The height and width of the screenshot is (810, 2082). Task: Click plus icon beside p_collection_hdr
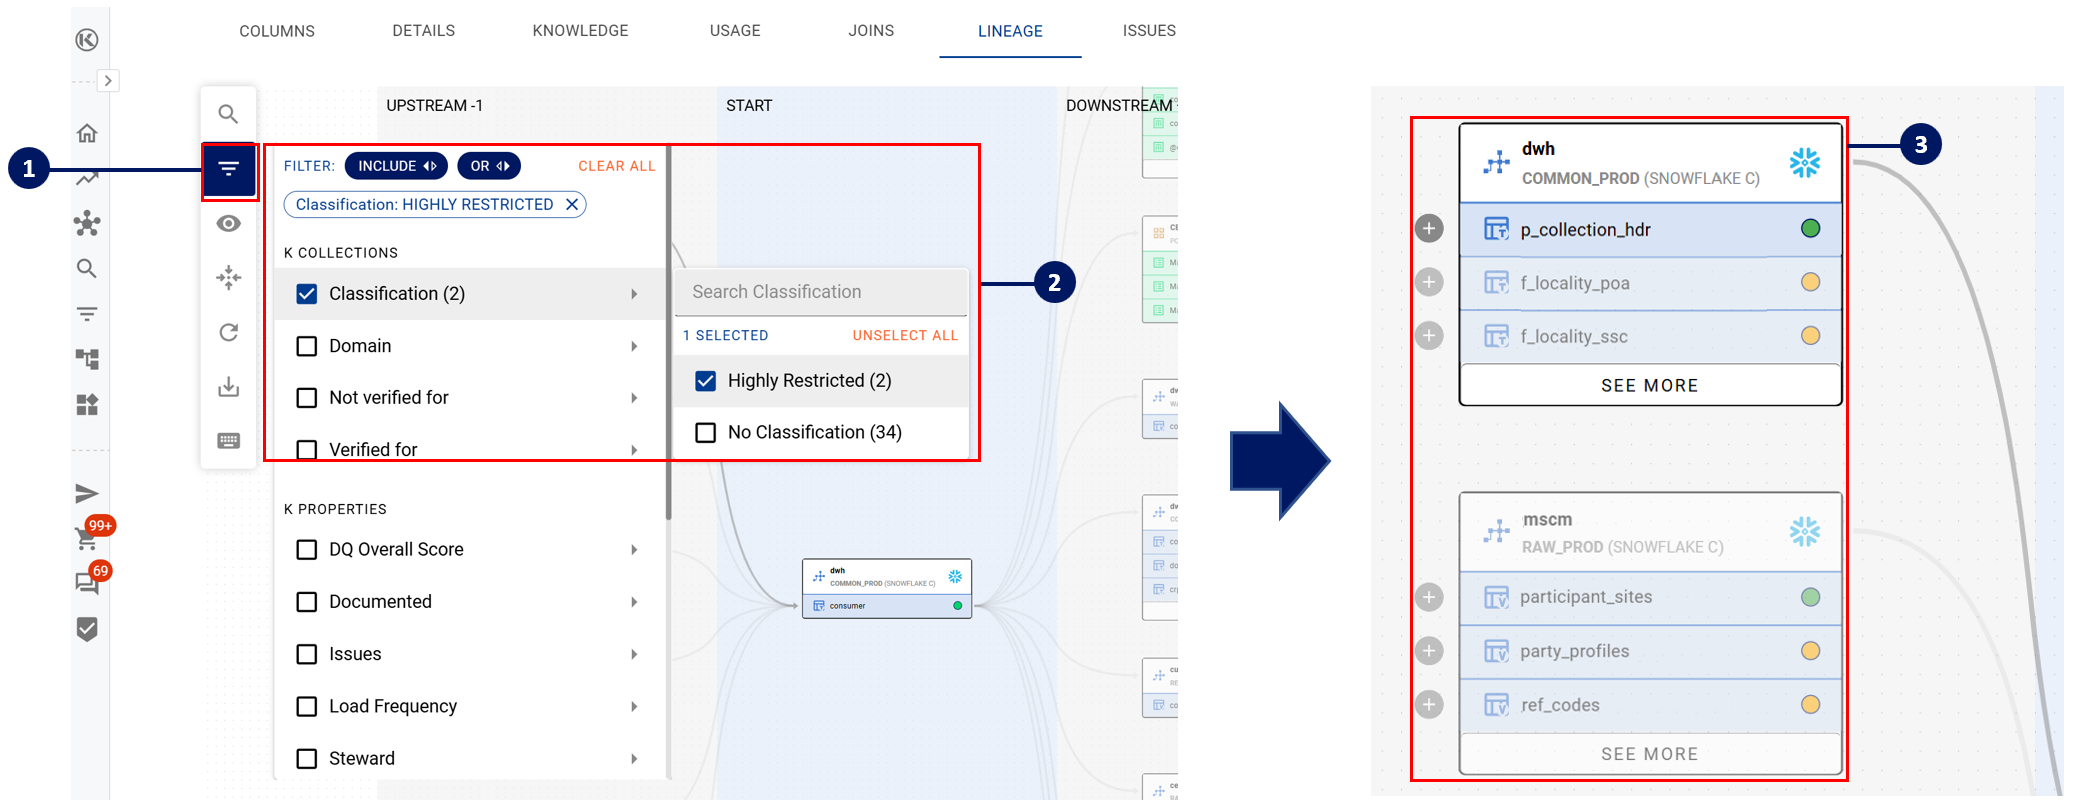tap(1429, 229)
